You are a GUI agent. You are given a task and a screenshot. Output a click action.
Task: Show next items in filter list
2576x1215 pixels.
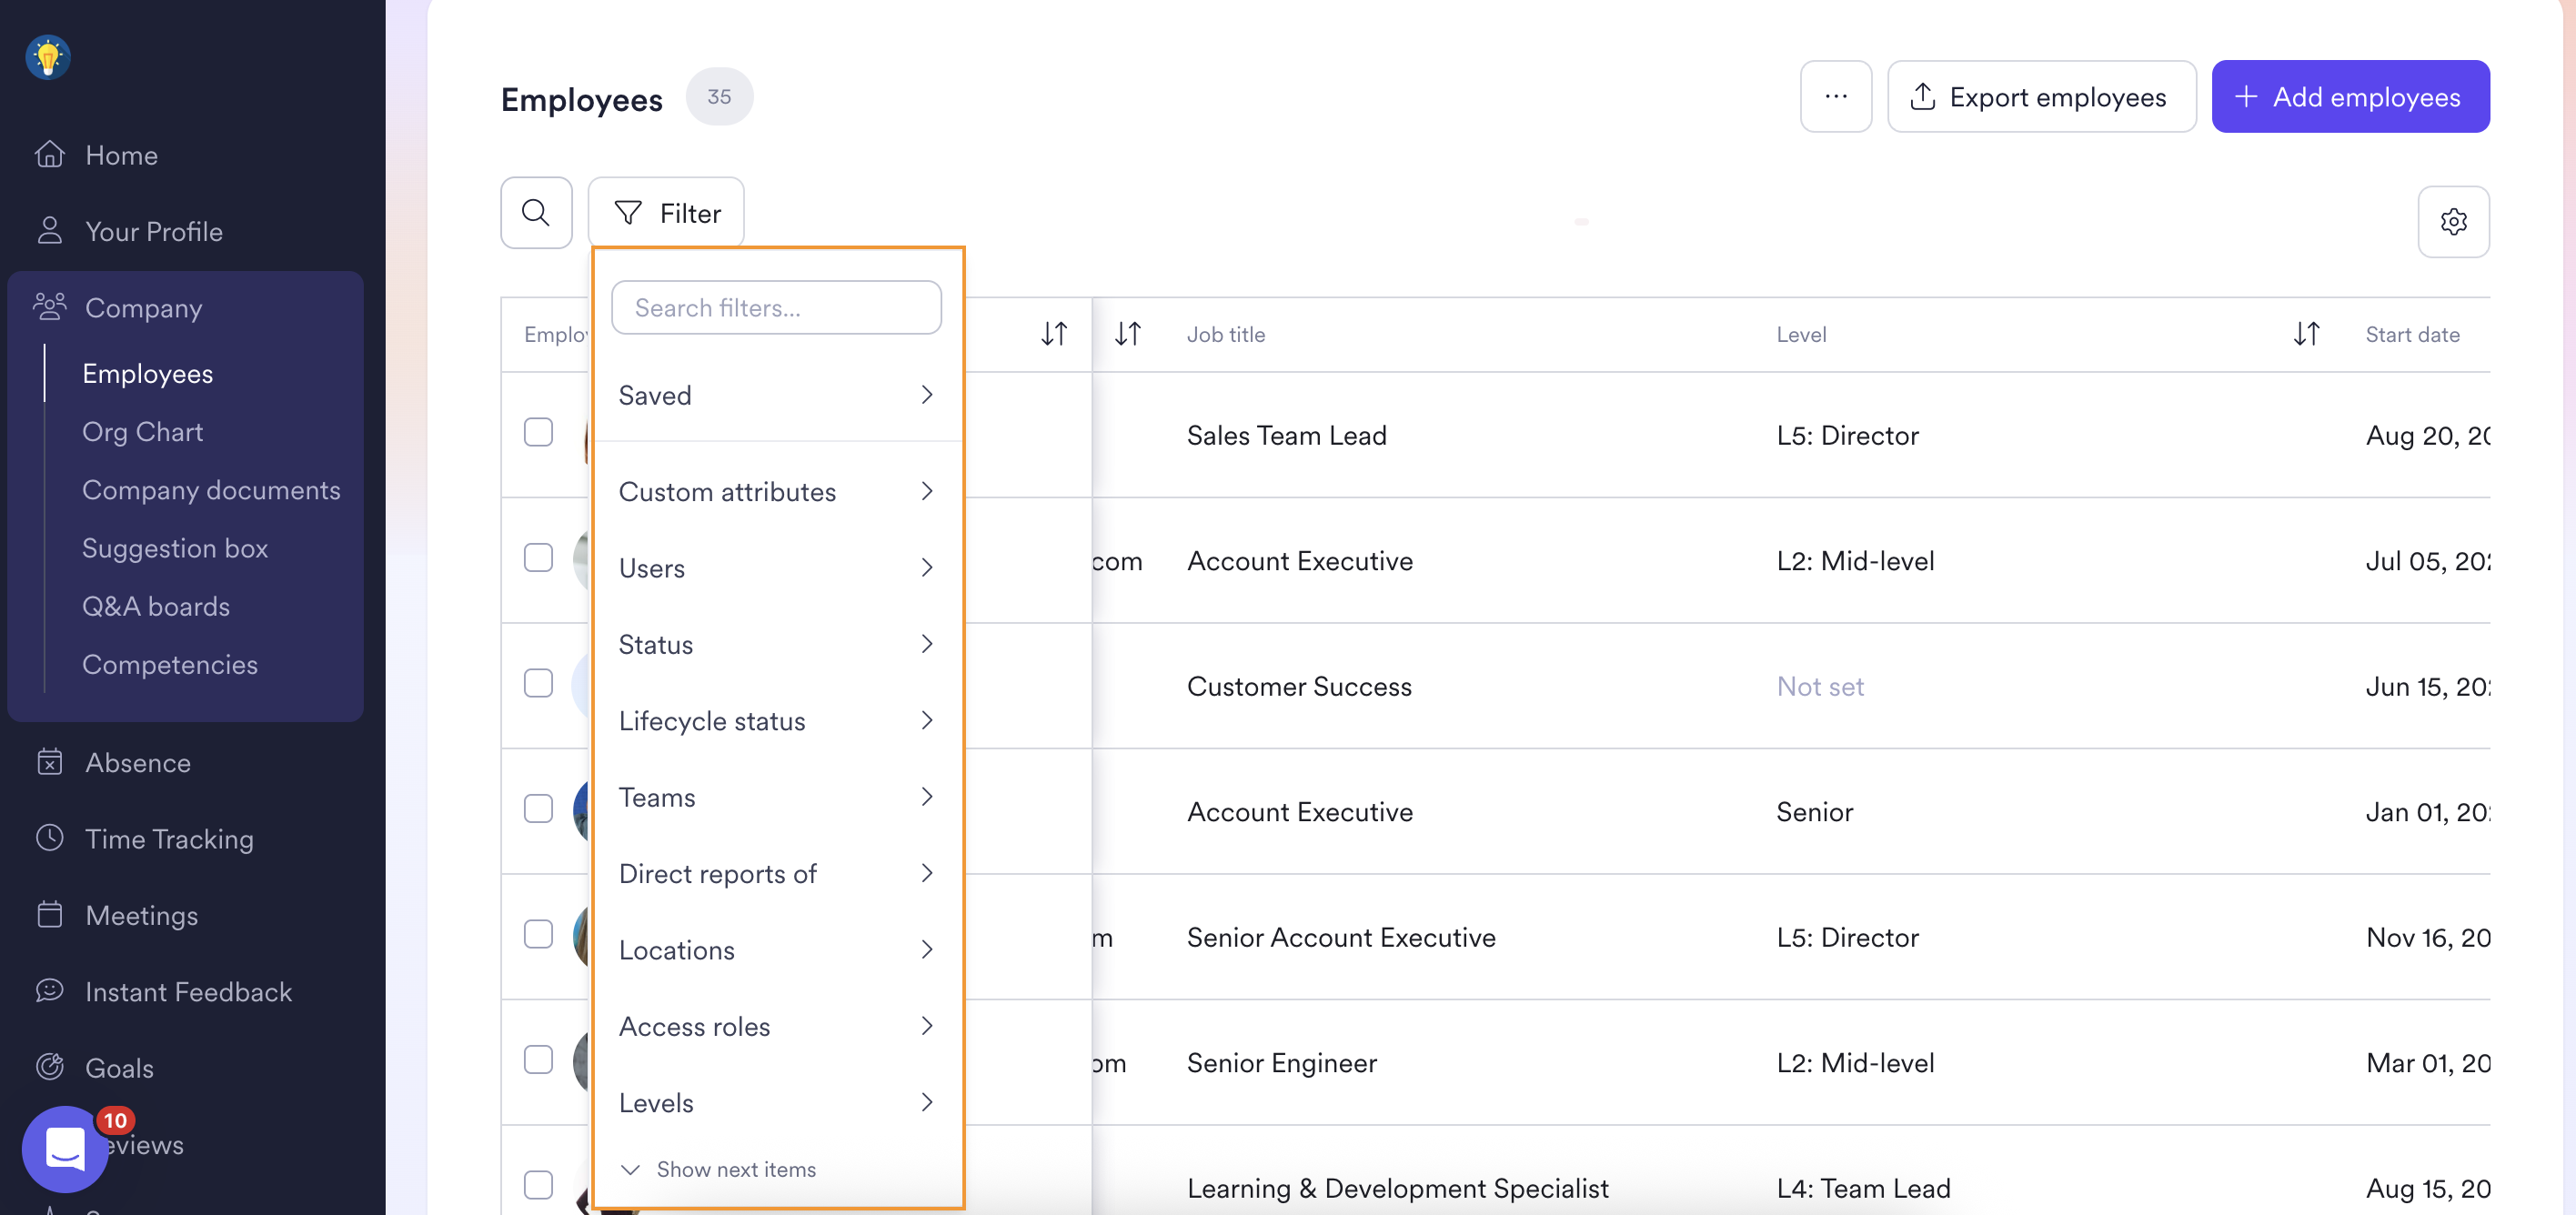[x=735, y=1169]
